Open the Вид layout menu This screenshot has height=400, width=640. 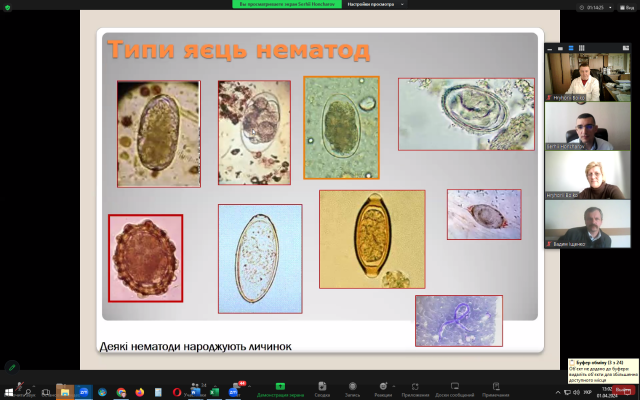click(627, 8)
